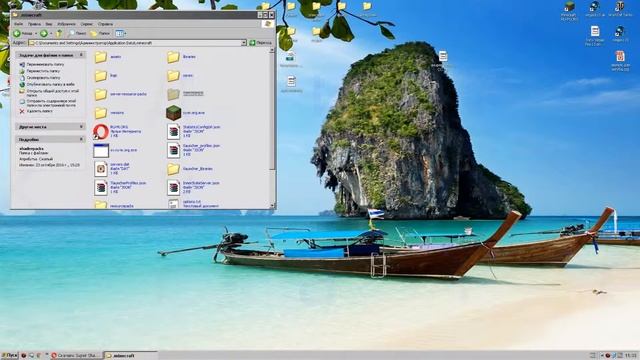Collapse the Другие места section
Image resolution: width=640 pixels, height=360 pixels.
pos(81,127)
